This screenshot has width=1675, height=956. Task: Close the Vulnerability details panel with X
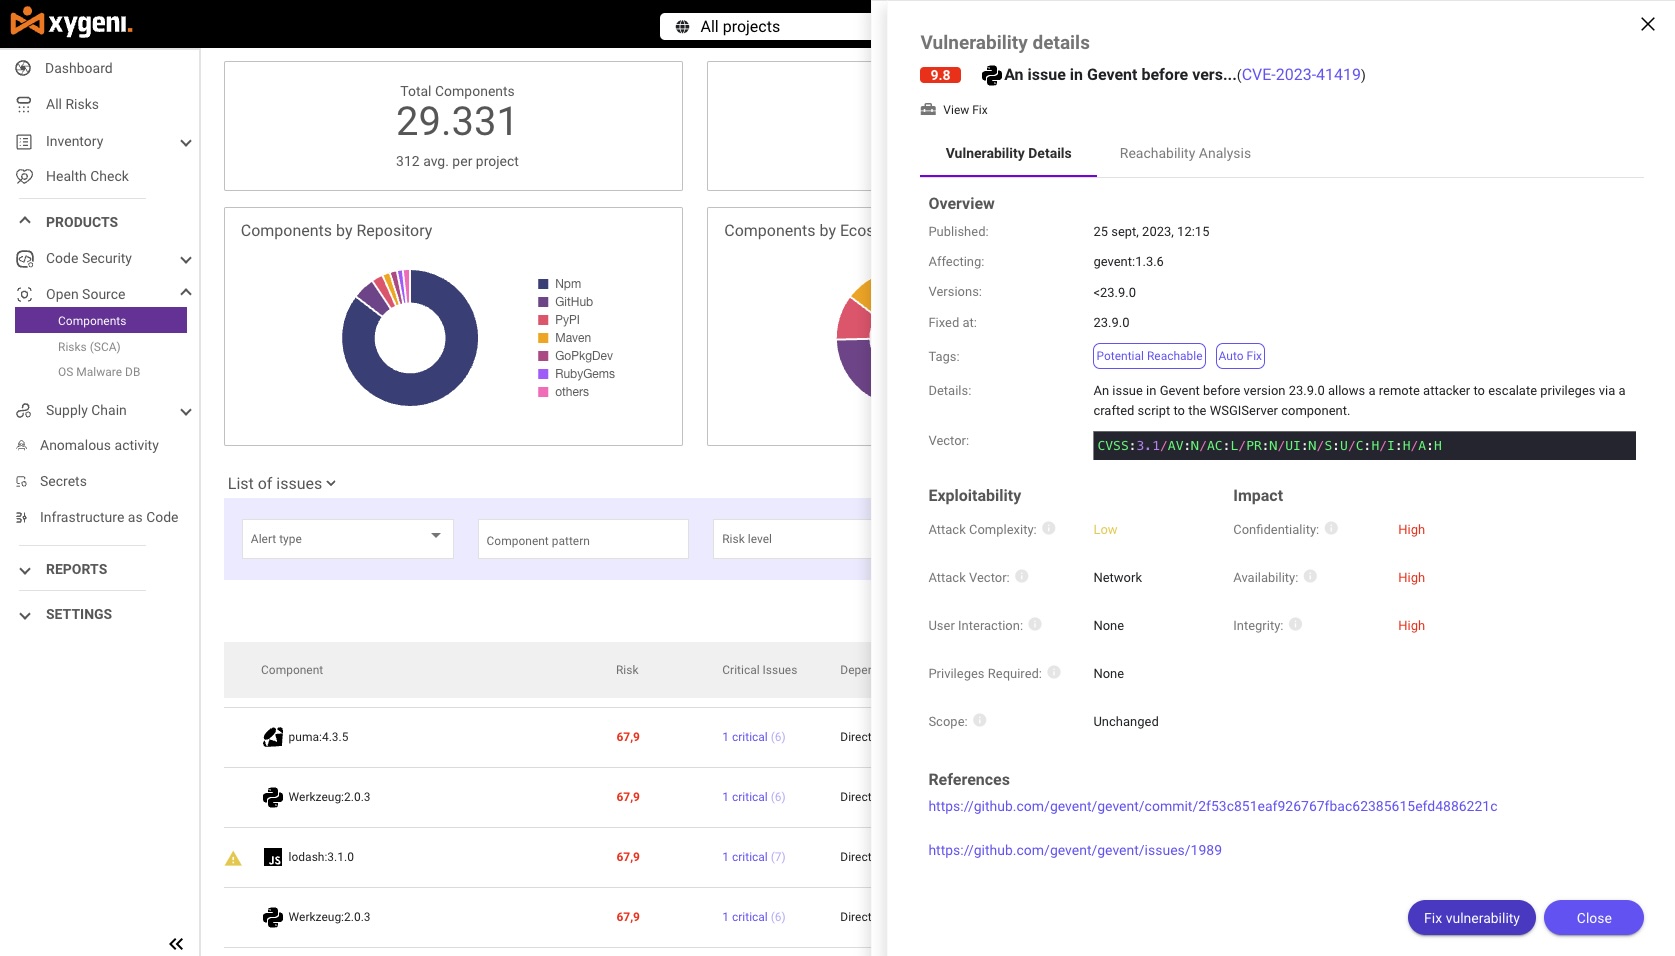tap(1648, 24)
